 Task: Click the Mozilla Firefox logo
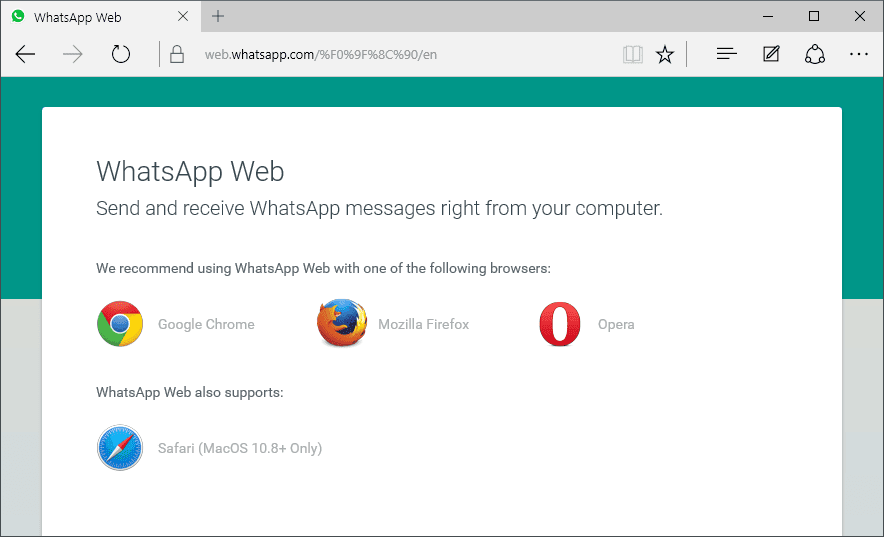tap(342, 323)
